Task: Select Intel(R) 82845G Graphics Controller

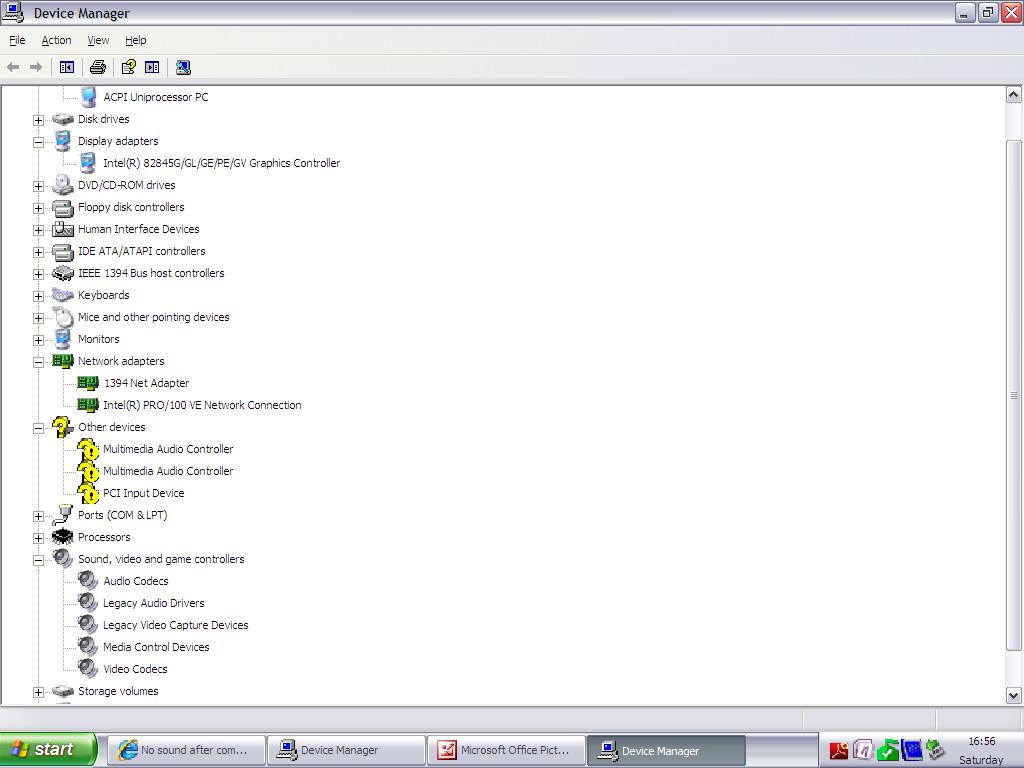Action: coord(221,163)
